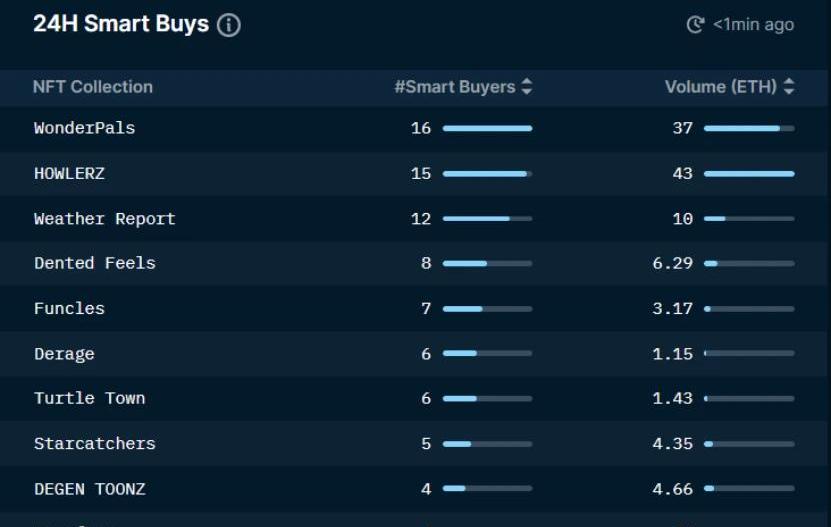Click HOWLERZ volume bar

tap(749, 174)
